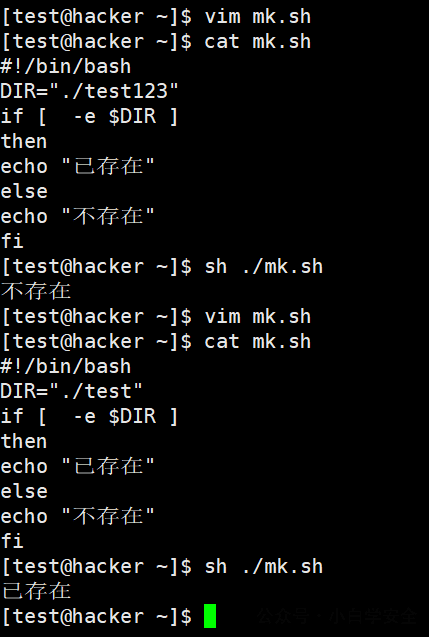This screenshot has height=637, width=429.
Task: Click the second 'if [ -e $DIR ]' line
Action: pyautogui.click(x=89, y=416)
